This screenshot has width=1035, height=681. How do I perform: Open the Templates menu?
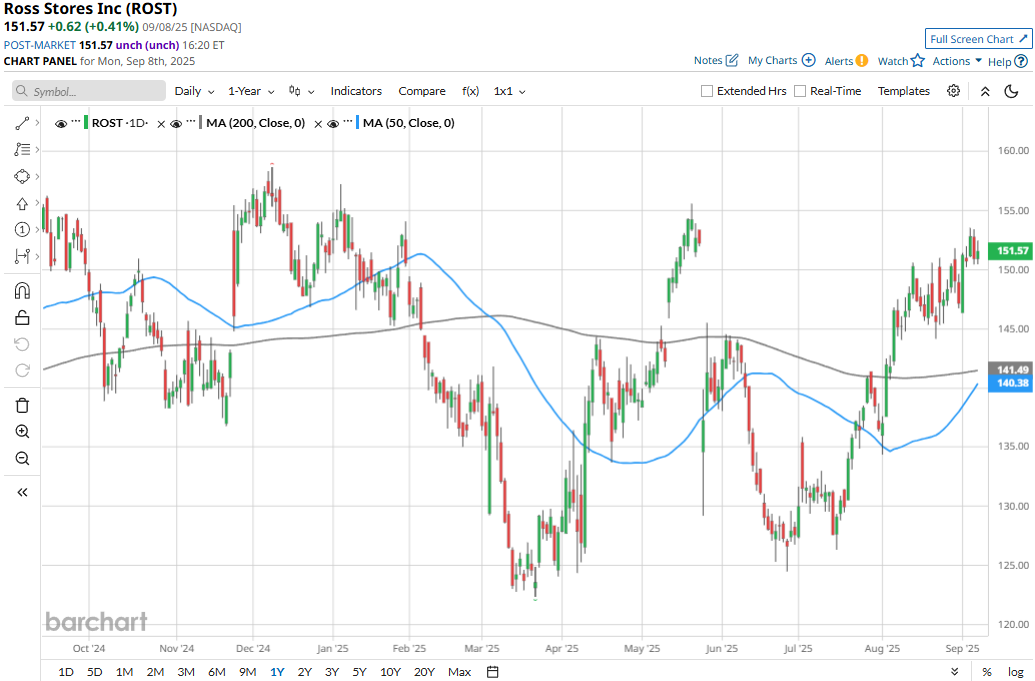pyautogui.click(x=904, y=91)
